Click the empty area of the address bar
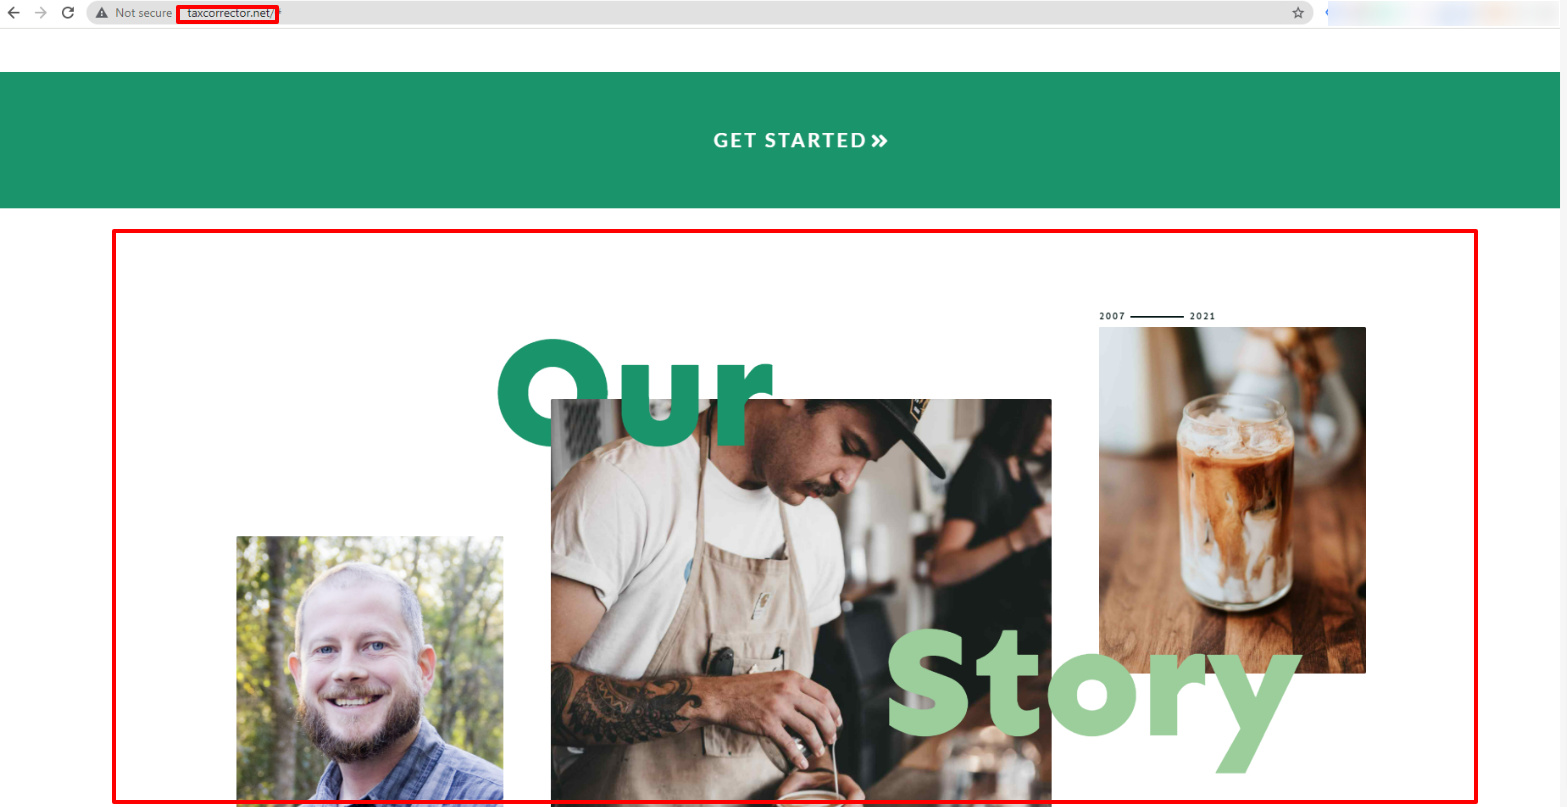 point(780,13)
